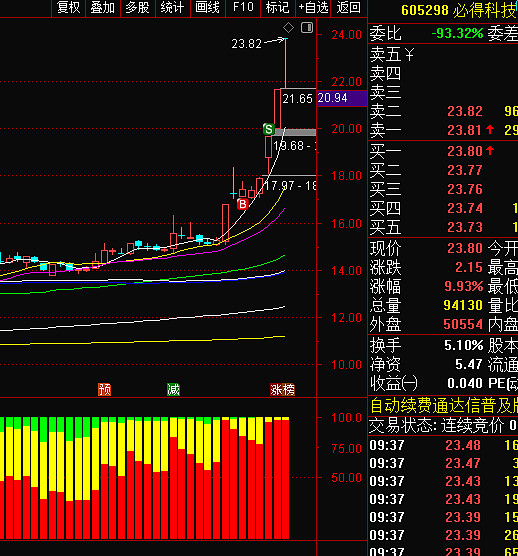518x556 pixels.
Task: Click the 返回 back button
Action: point(348,8)
